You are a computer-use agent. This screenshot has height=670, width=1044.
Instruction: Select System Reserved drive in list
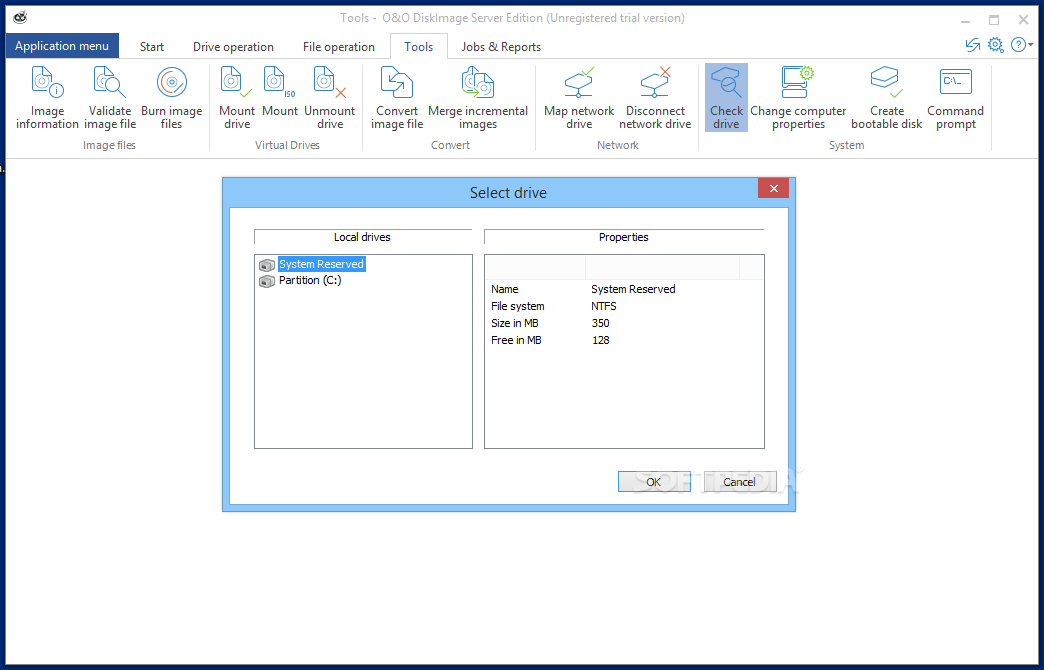click(x=321, y=264)
